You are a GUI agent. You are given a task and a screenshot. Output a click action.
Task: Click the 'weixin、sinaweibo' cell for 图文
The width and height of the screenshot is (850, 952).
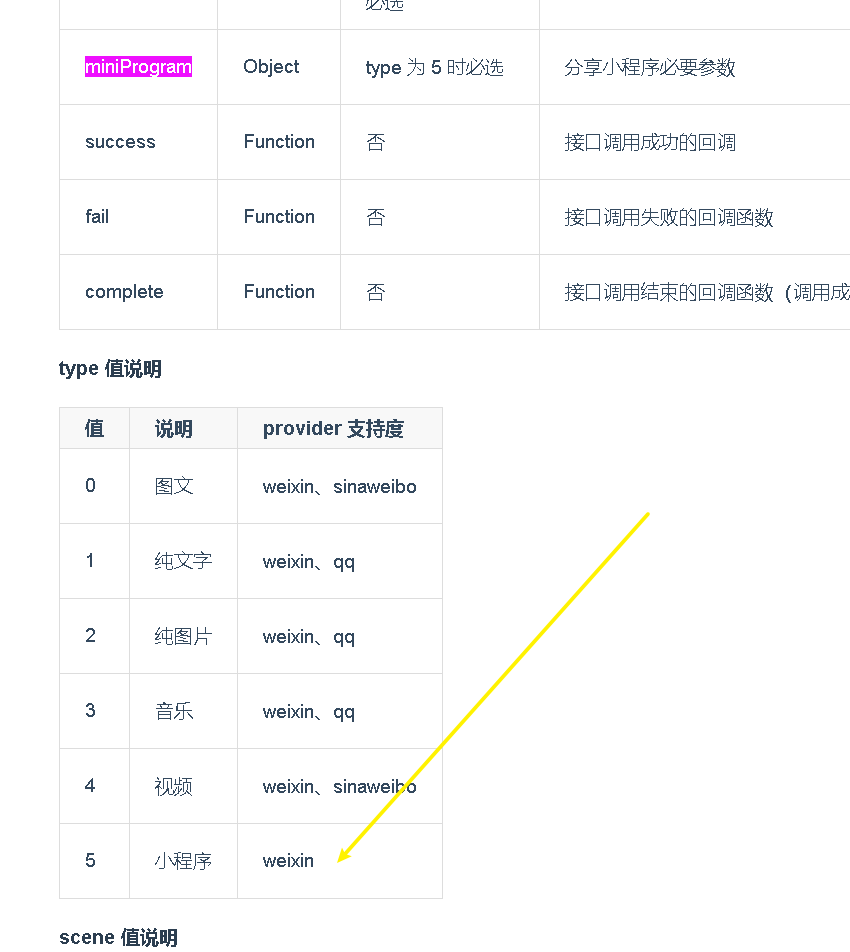point(339,487)
